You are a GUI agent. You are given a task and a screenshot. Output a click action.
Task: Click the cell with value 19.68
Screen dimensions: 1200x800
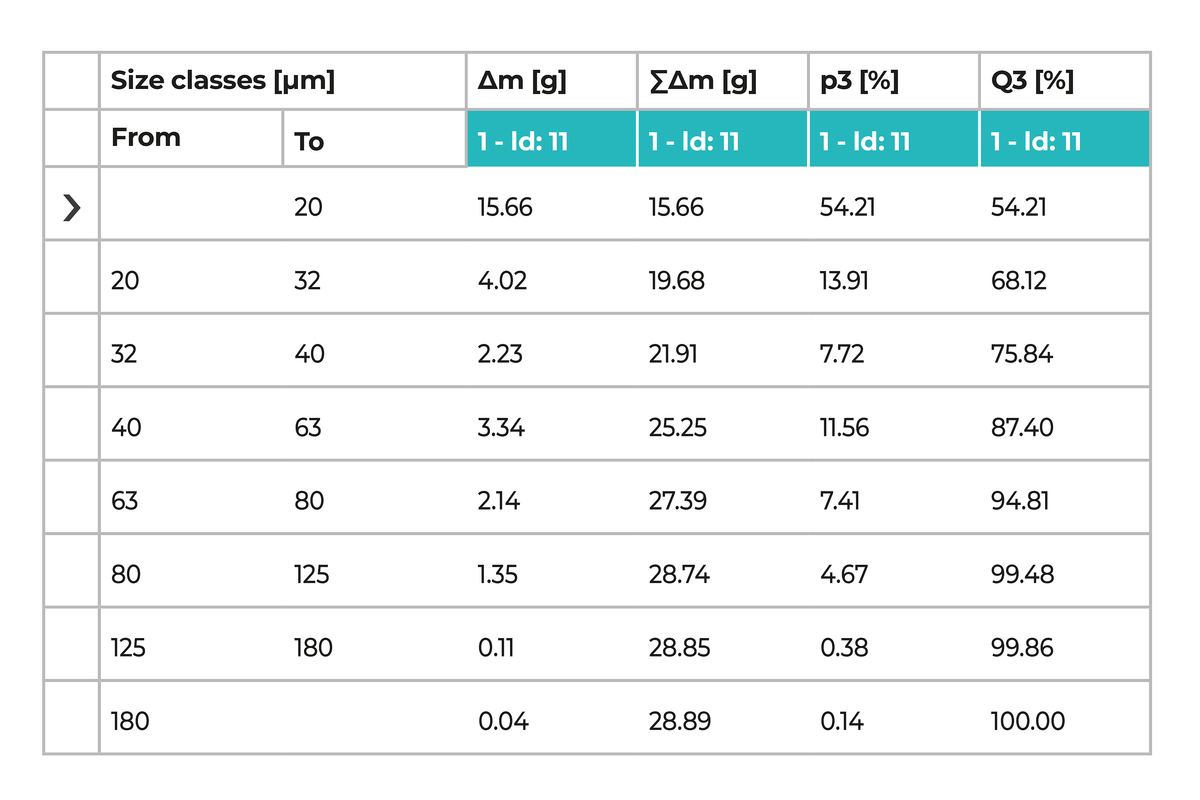(x=676, y=281)
